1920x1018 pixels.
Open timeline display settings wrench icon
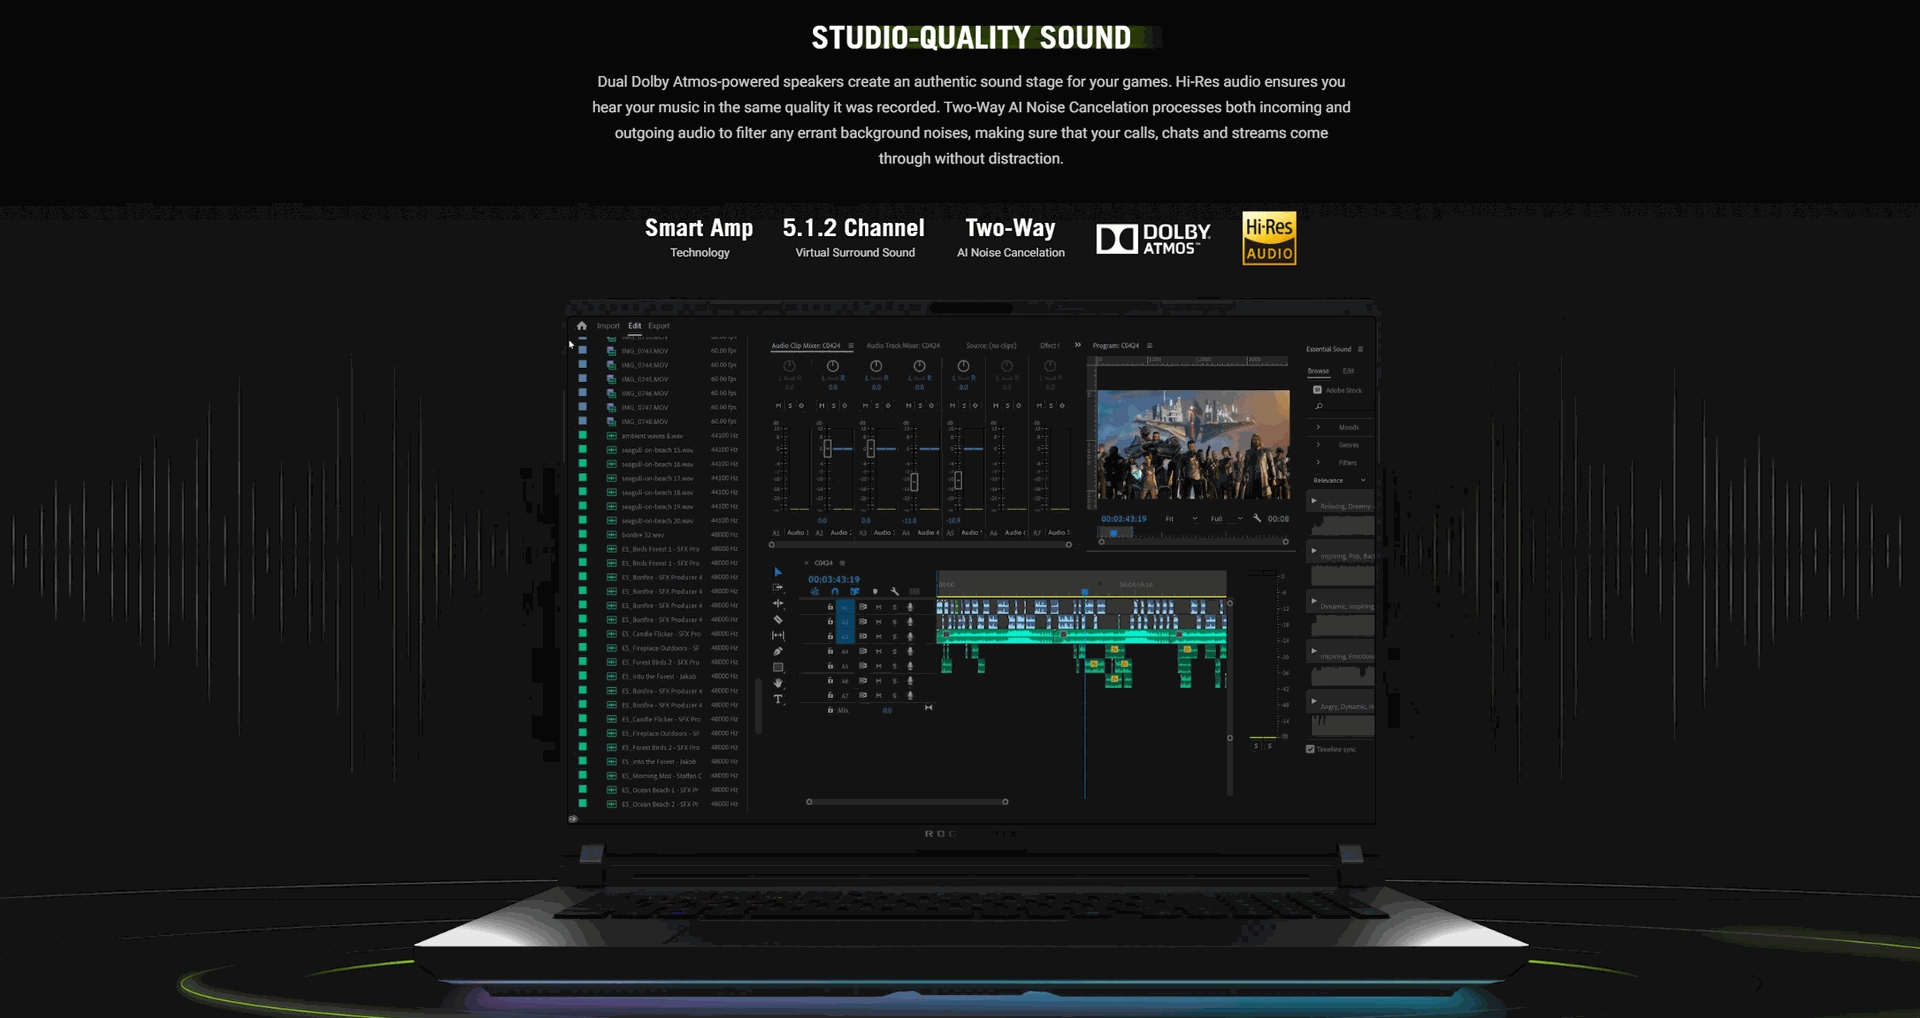point(895,592)
